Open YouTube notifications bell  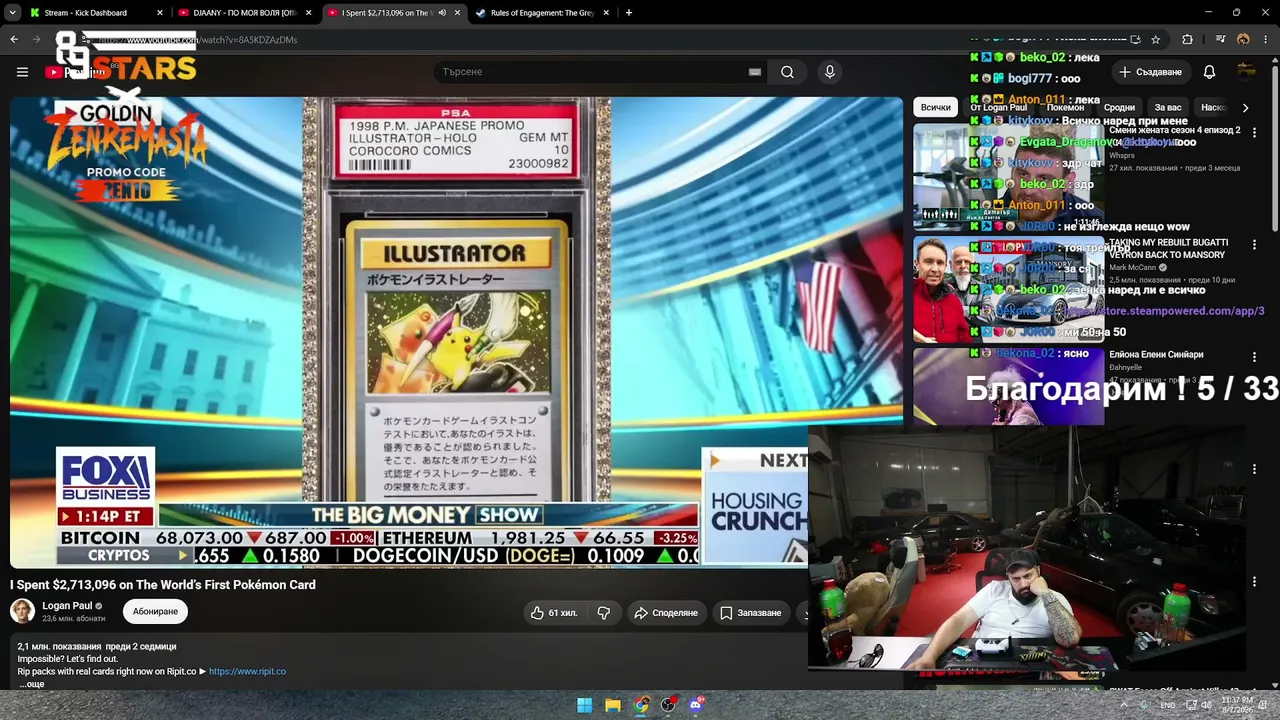pos(1209,72)
